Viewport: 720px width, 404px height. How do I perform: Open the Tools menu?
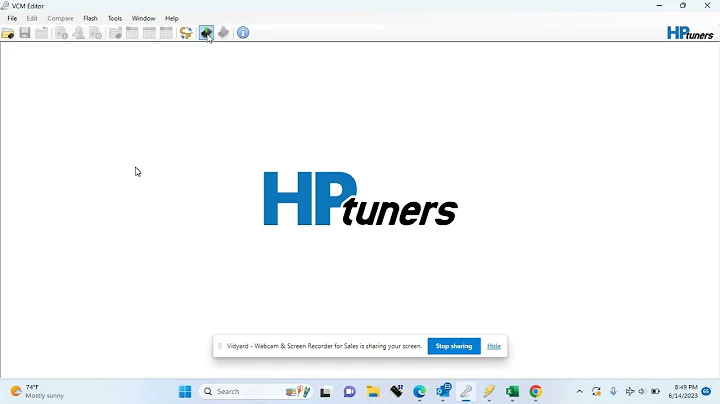[x=115, y=18]
